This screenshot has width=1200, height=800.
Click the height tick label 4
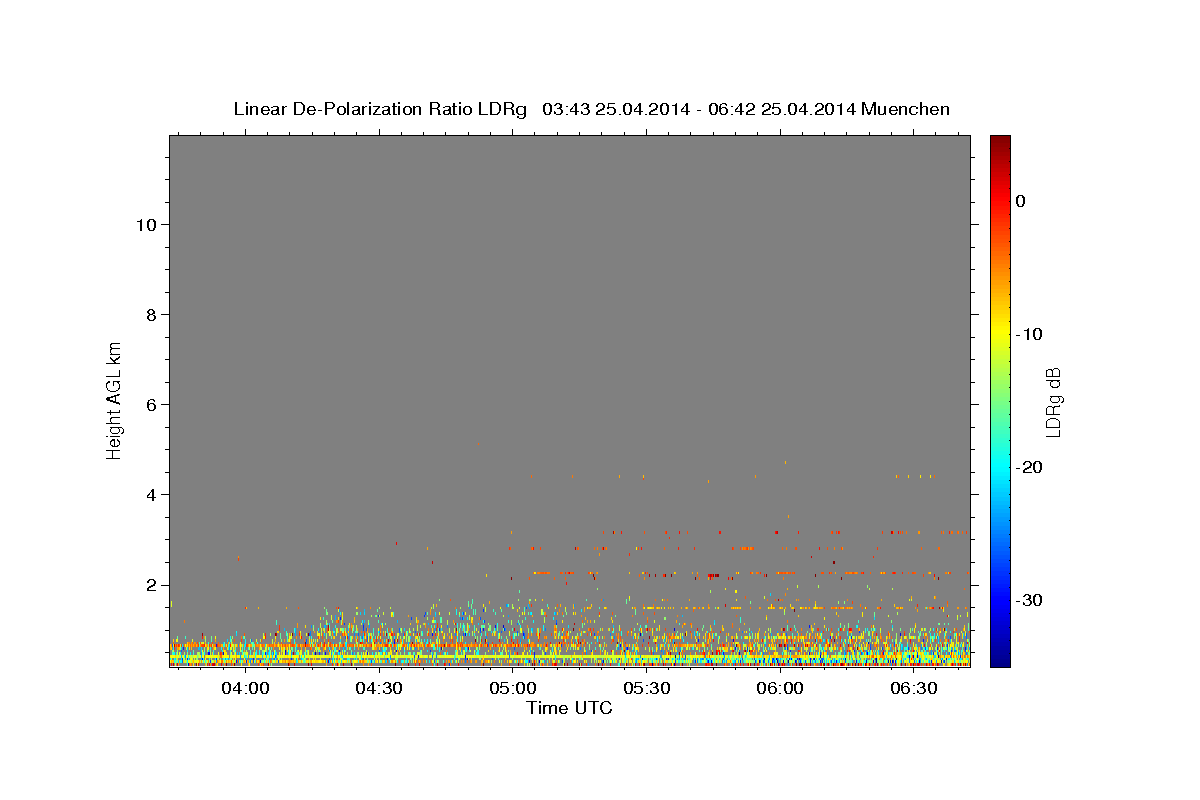click(151, 494)
